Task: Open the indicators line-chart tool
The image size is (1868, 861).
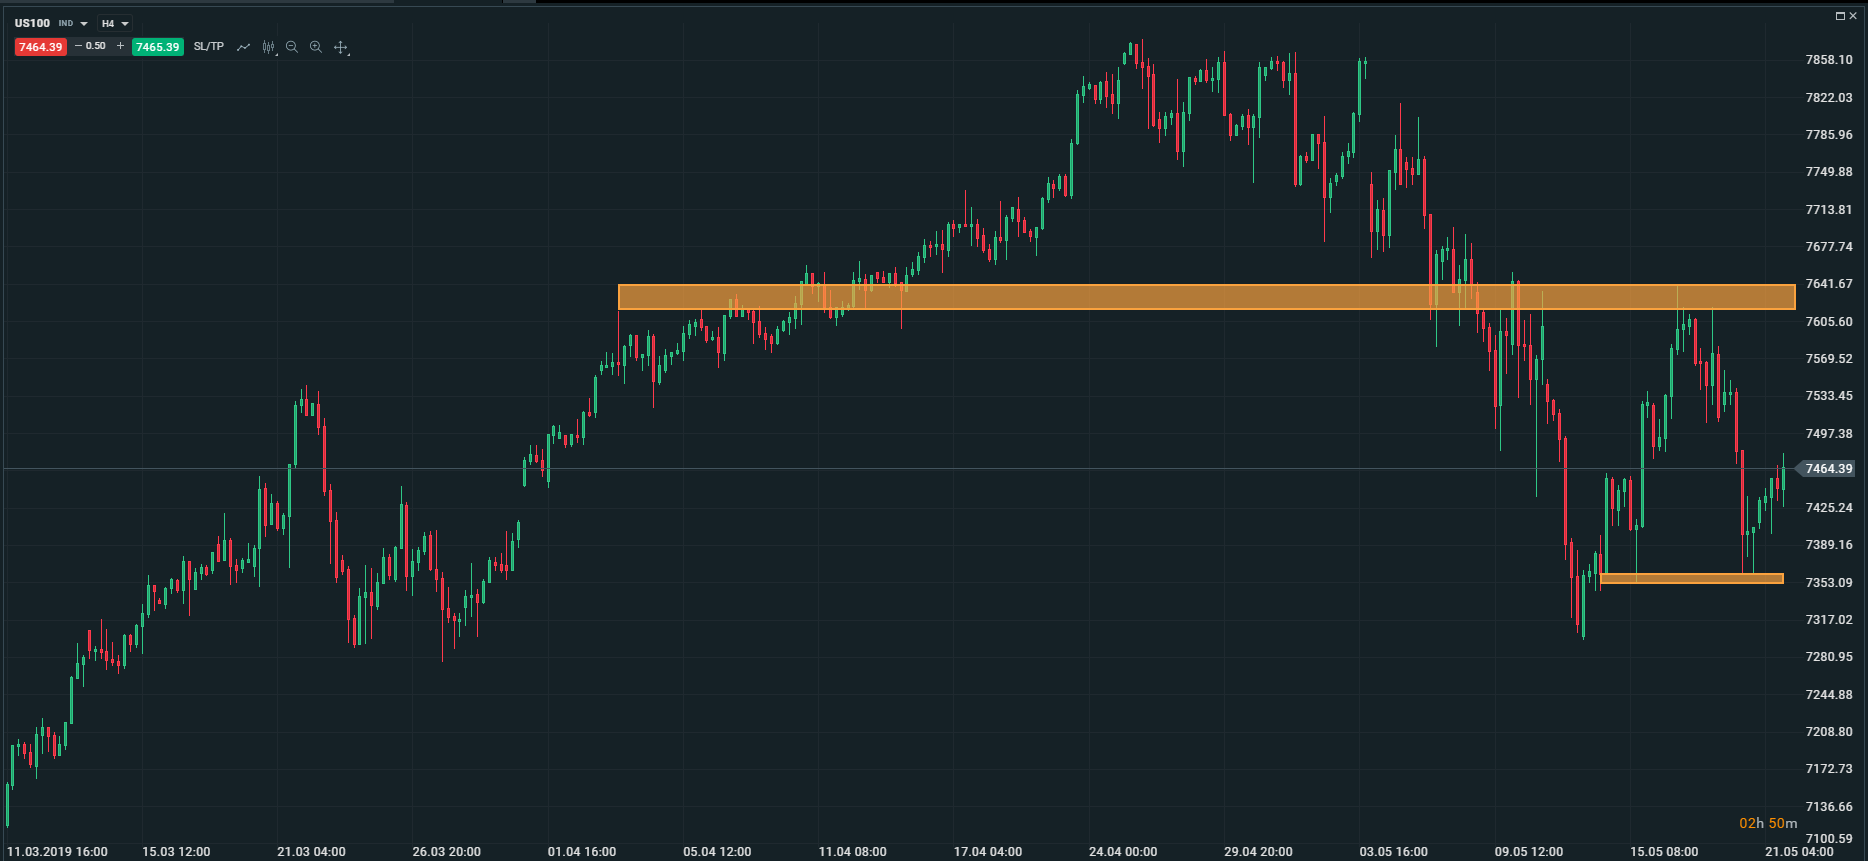Action: (x=243, y=47)
